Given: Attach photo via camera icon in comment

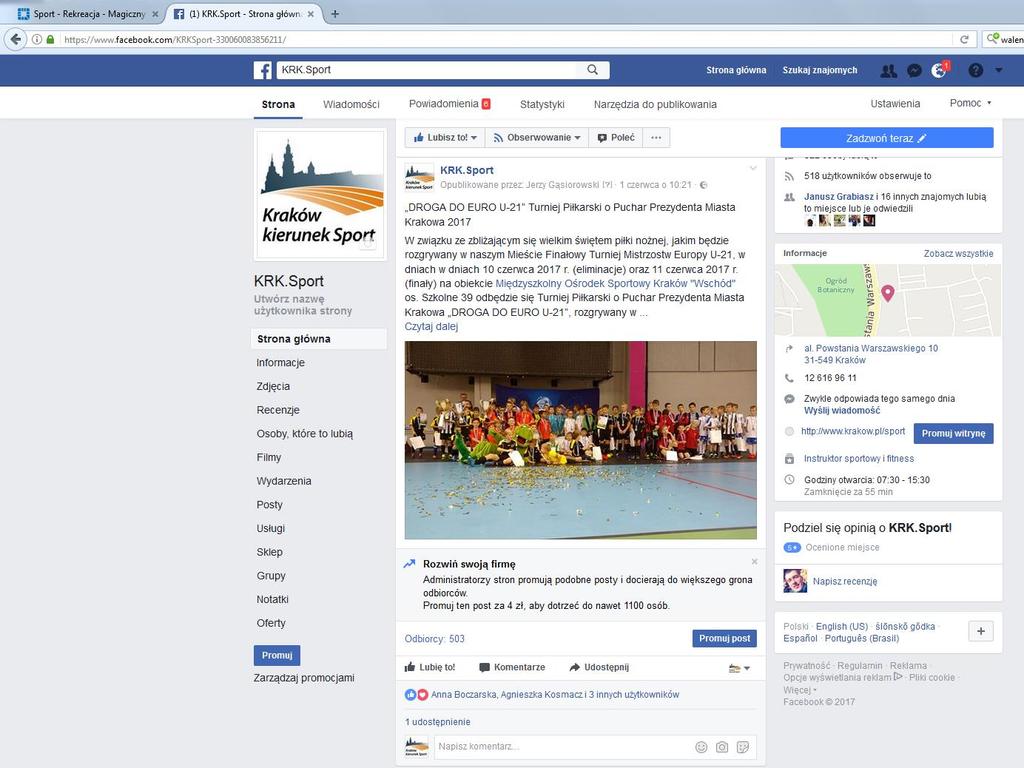Looking at the screenshot, I should click(722, 747).
